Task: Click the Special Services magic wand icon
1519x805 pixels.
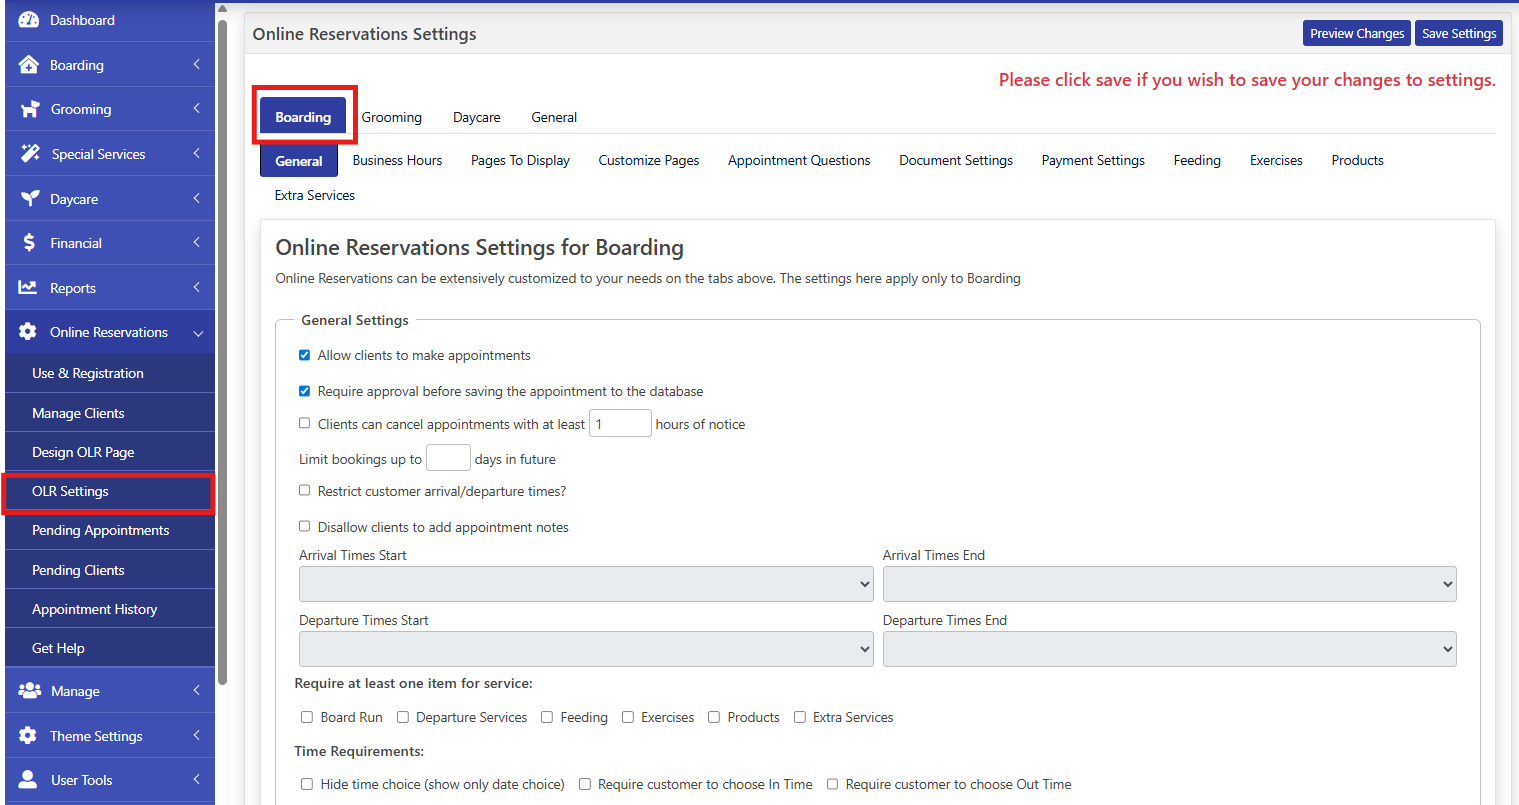Action: (x=30, y=154)
